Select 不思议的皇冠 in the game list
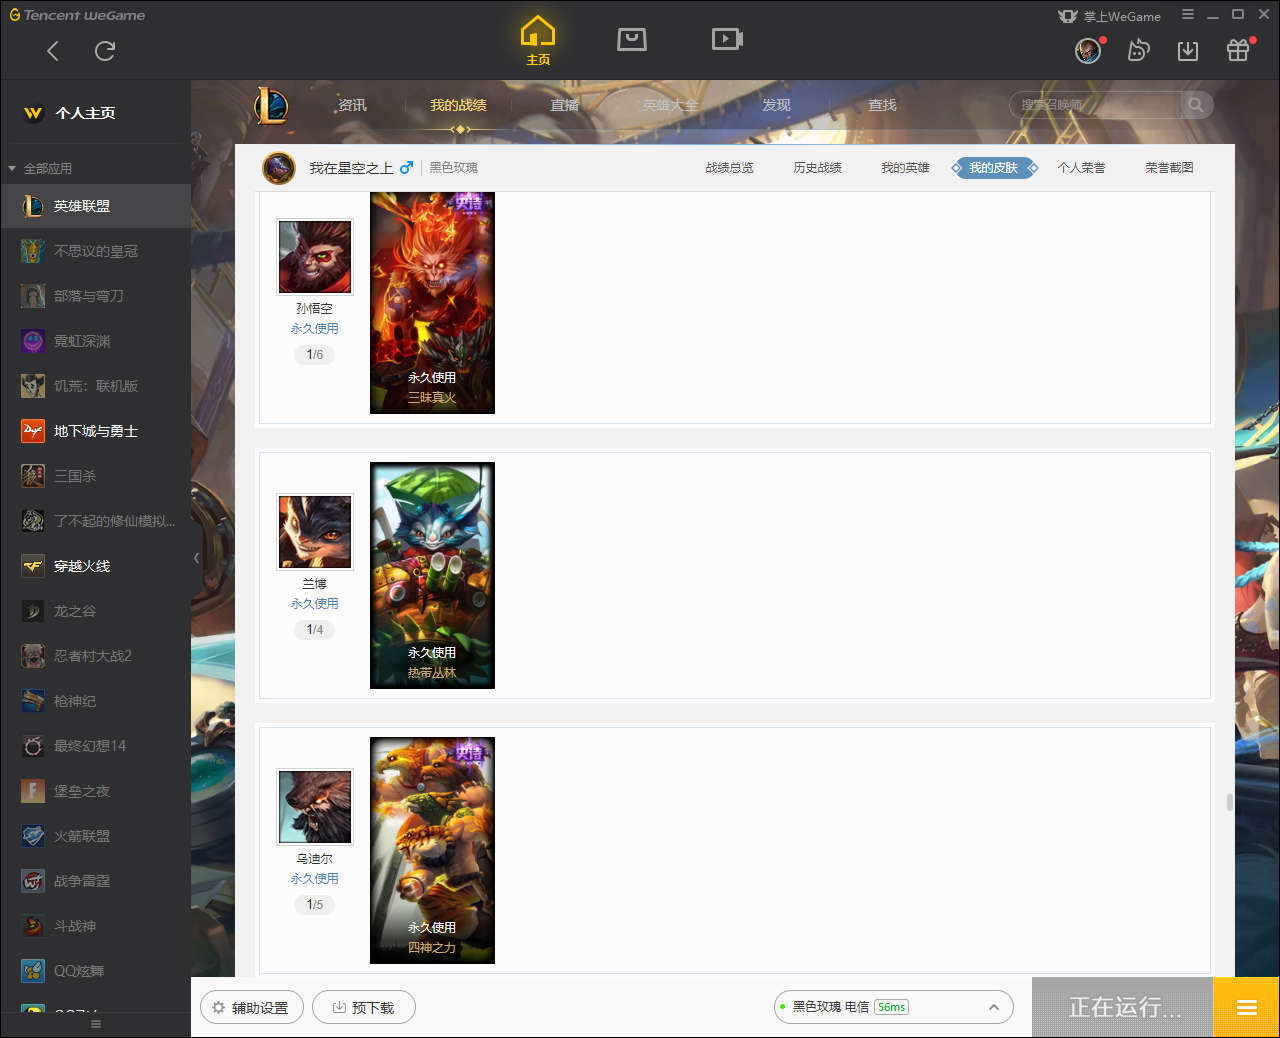This screenshot has height=1038, width=1280. point(95,251)
